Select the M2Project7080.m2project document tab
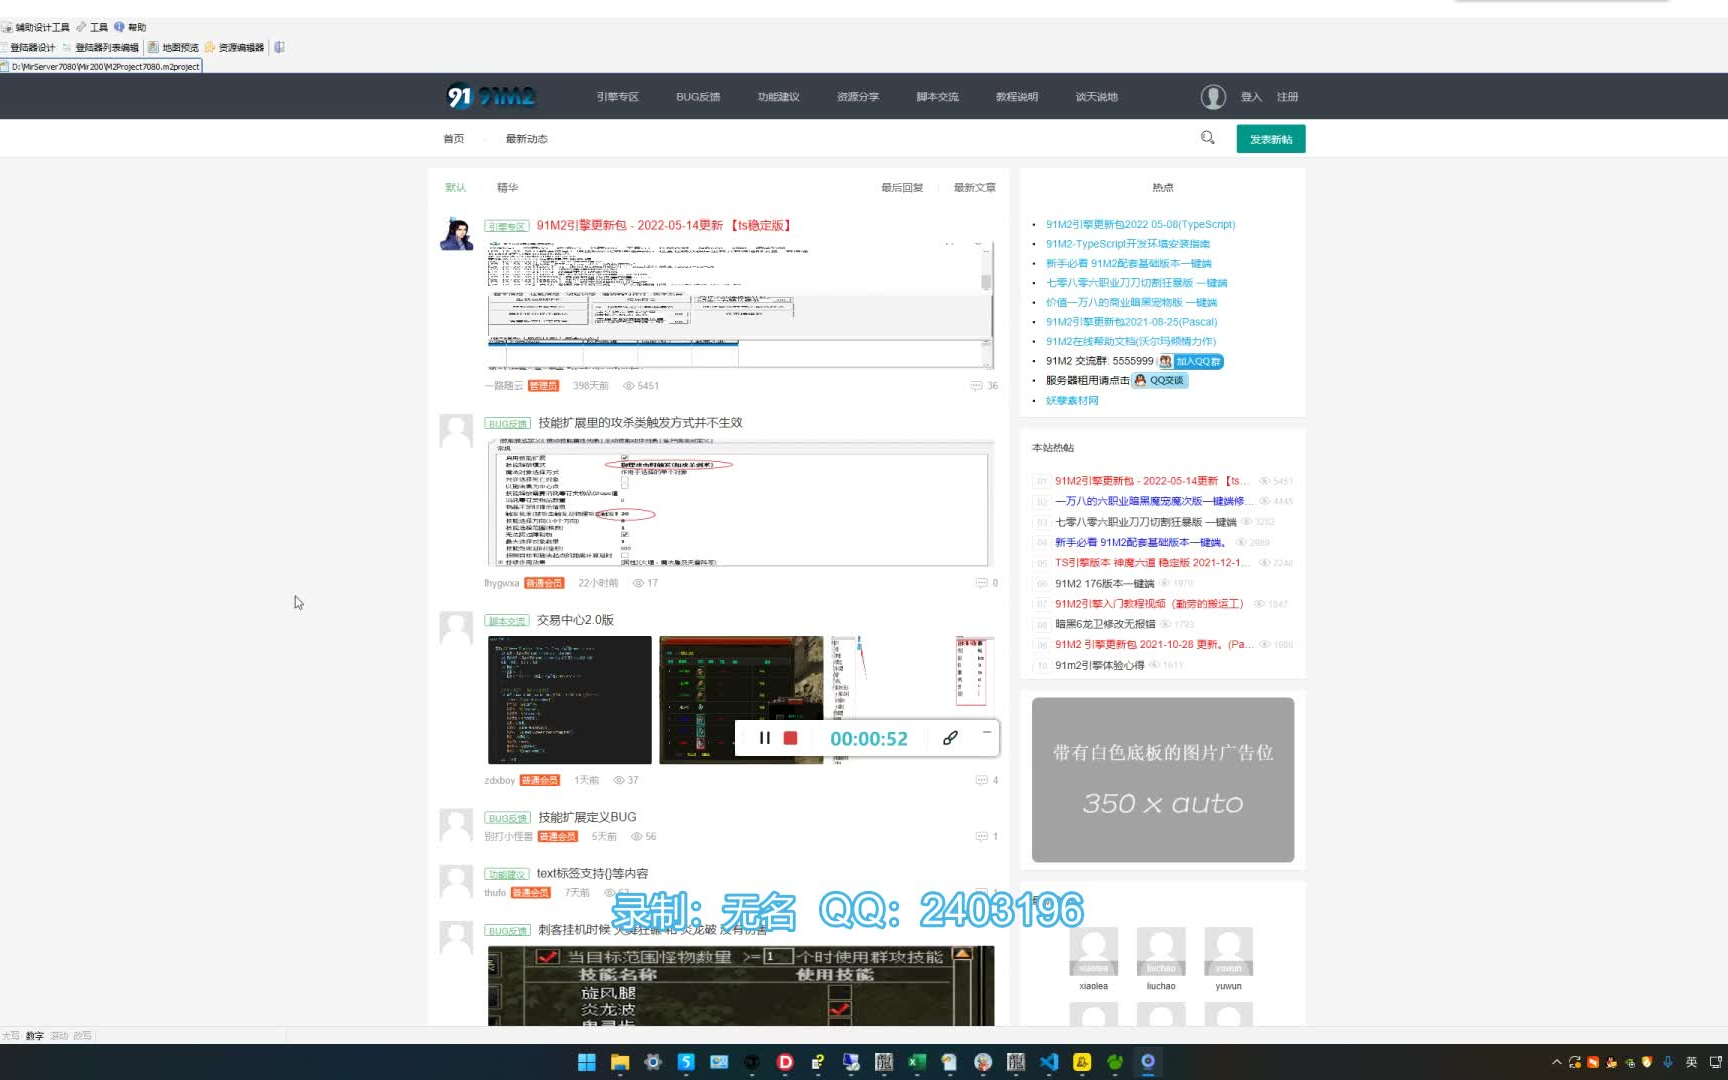Viewport: 1728px width, 1080px height. 101,66
